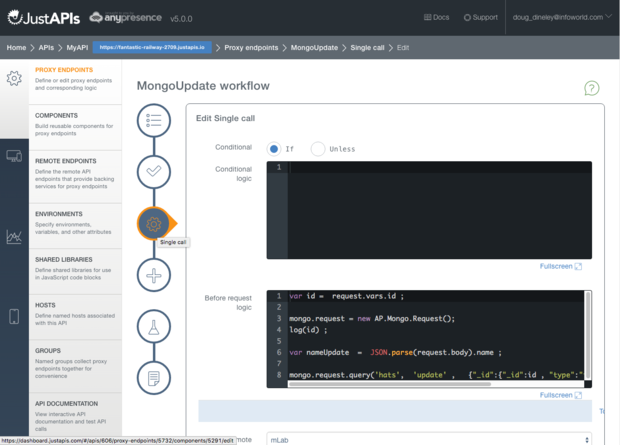
Task: Open Conditional logic editor in Fullscreen
Action: 561,266
